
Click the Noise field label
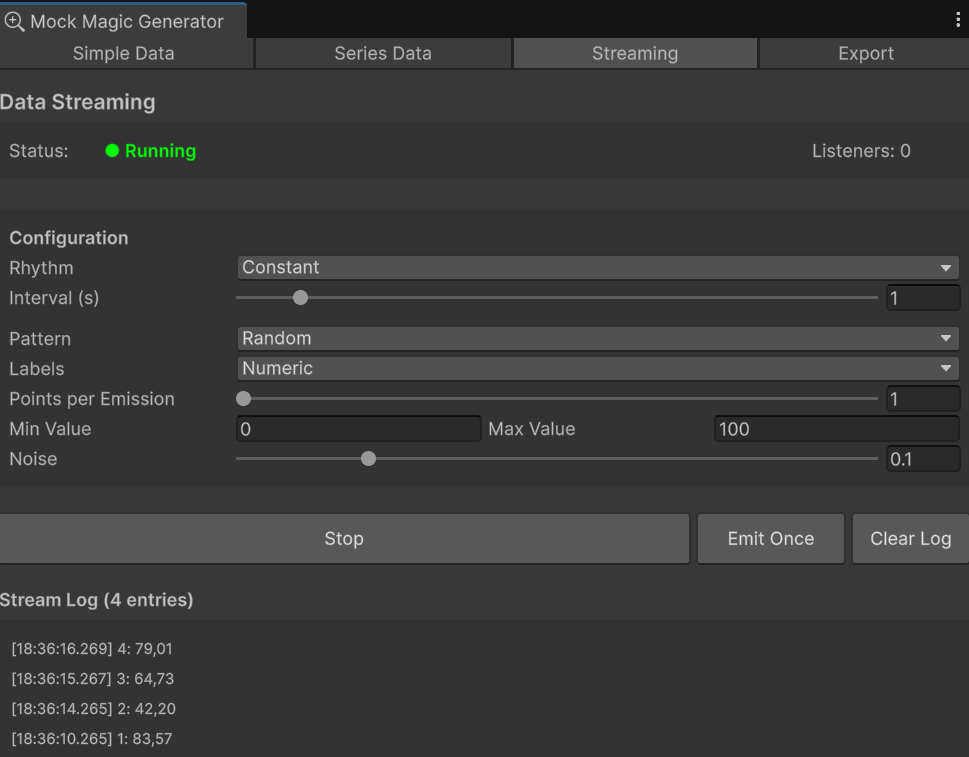click(x=33, y=459)
